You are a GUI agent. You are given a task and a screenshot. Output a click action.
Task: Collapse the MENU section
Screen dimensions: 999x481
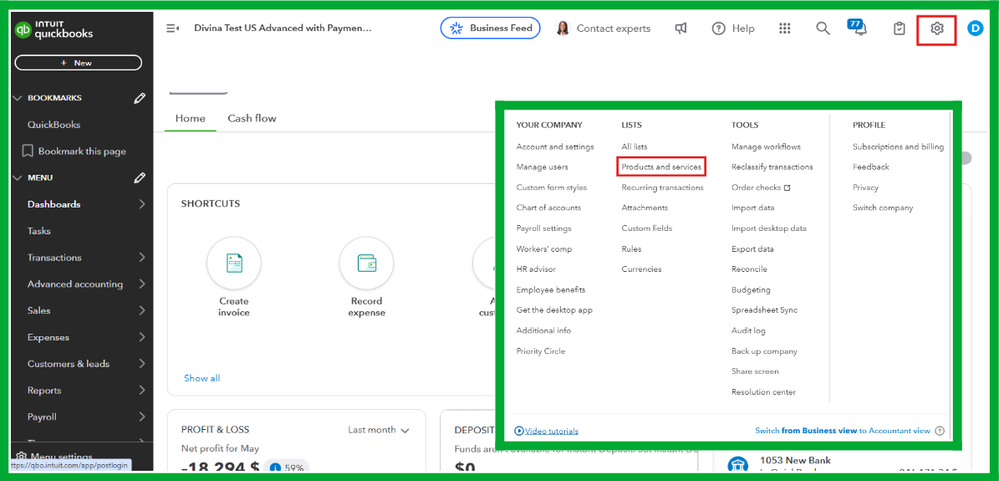pyautogui.click(x=17, y=178)
